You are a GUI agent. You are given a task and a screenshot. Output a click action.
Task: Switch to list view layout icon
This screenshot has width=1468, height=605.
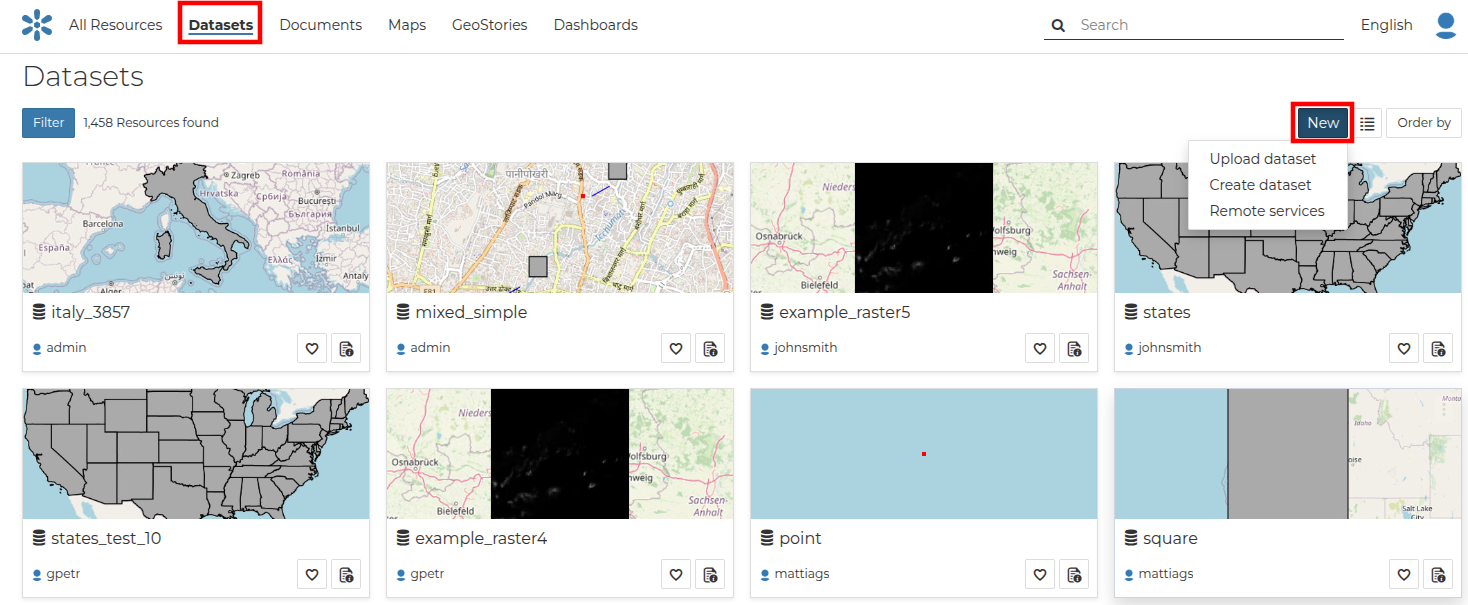(1367, 123)
